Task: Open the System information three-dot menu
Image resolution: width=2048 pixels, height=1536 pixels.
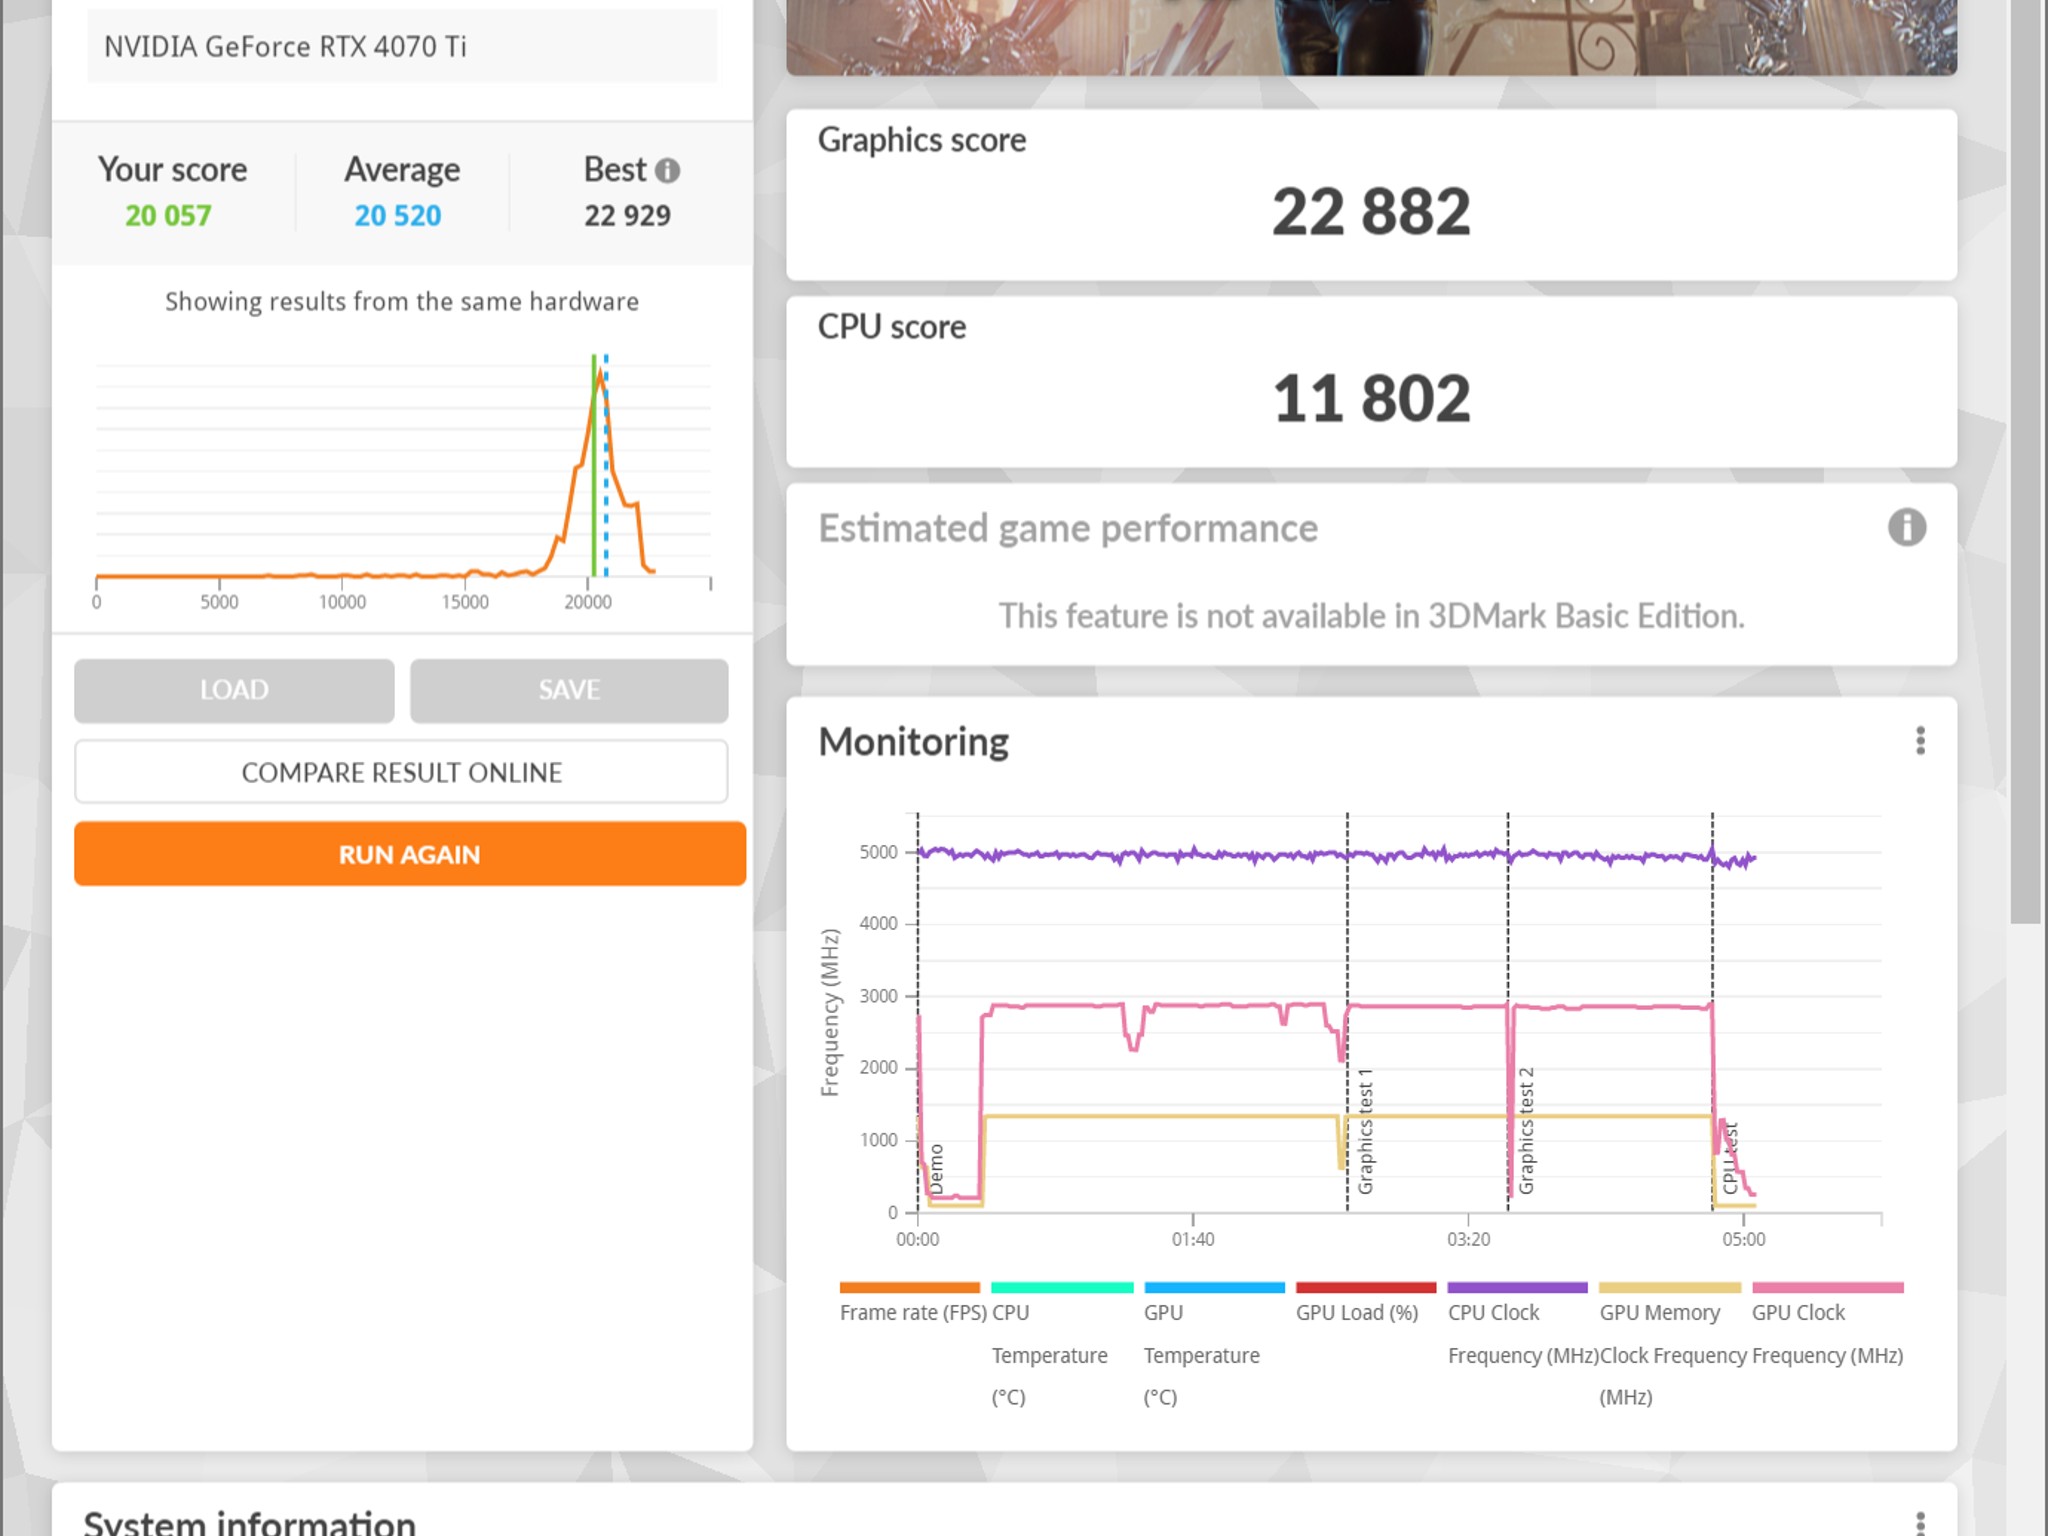Action: coord(1920,1523)
